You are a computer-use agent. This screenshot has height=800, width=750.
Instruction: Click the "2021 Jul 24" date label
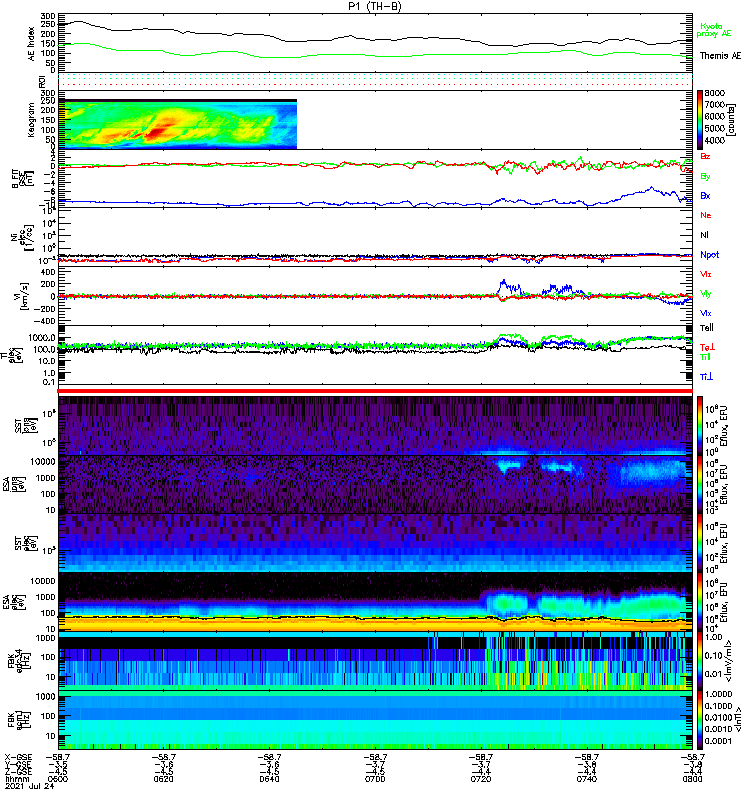(29, 786)
